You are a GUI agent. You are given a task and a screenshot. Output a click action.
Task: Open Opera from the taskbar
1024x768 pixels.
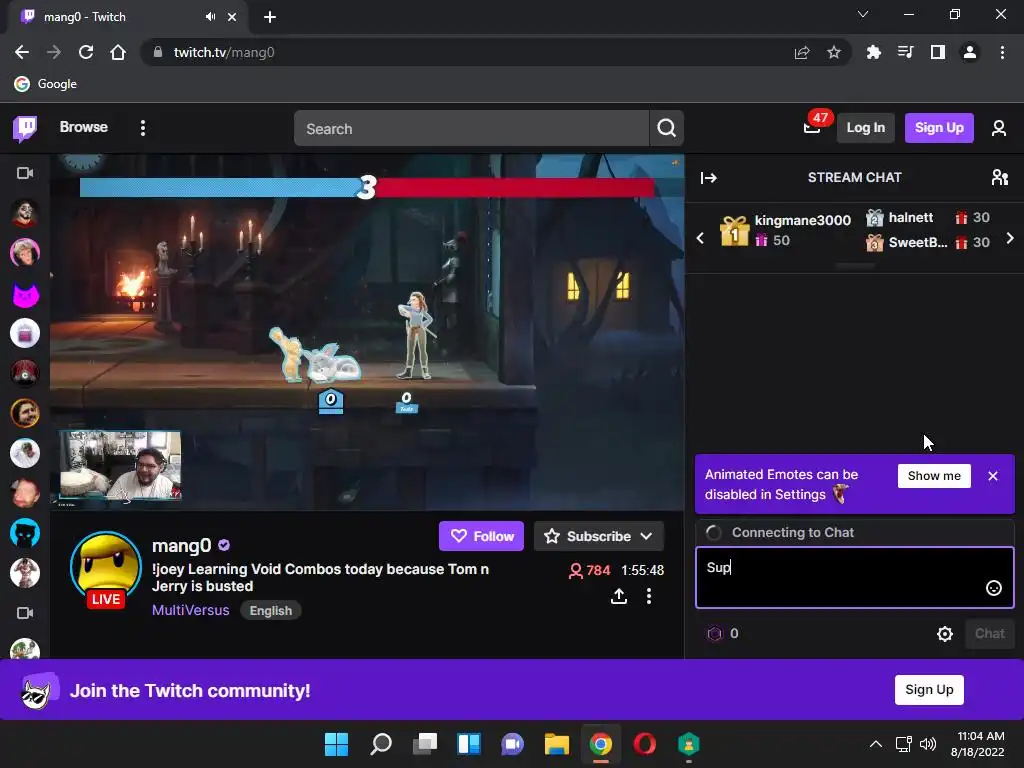coord(645,744)
